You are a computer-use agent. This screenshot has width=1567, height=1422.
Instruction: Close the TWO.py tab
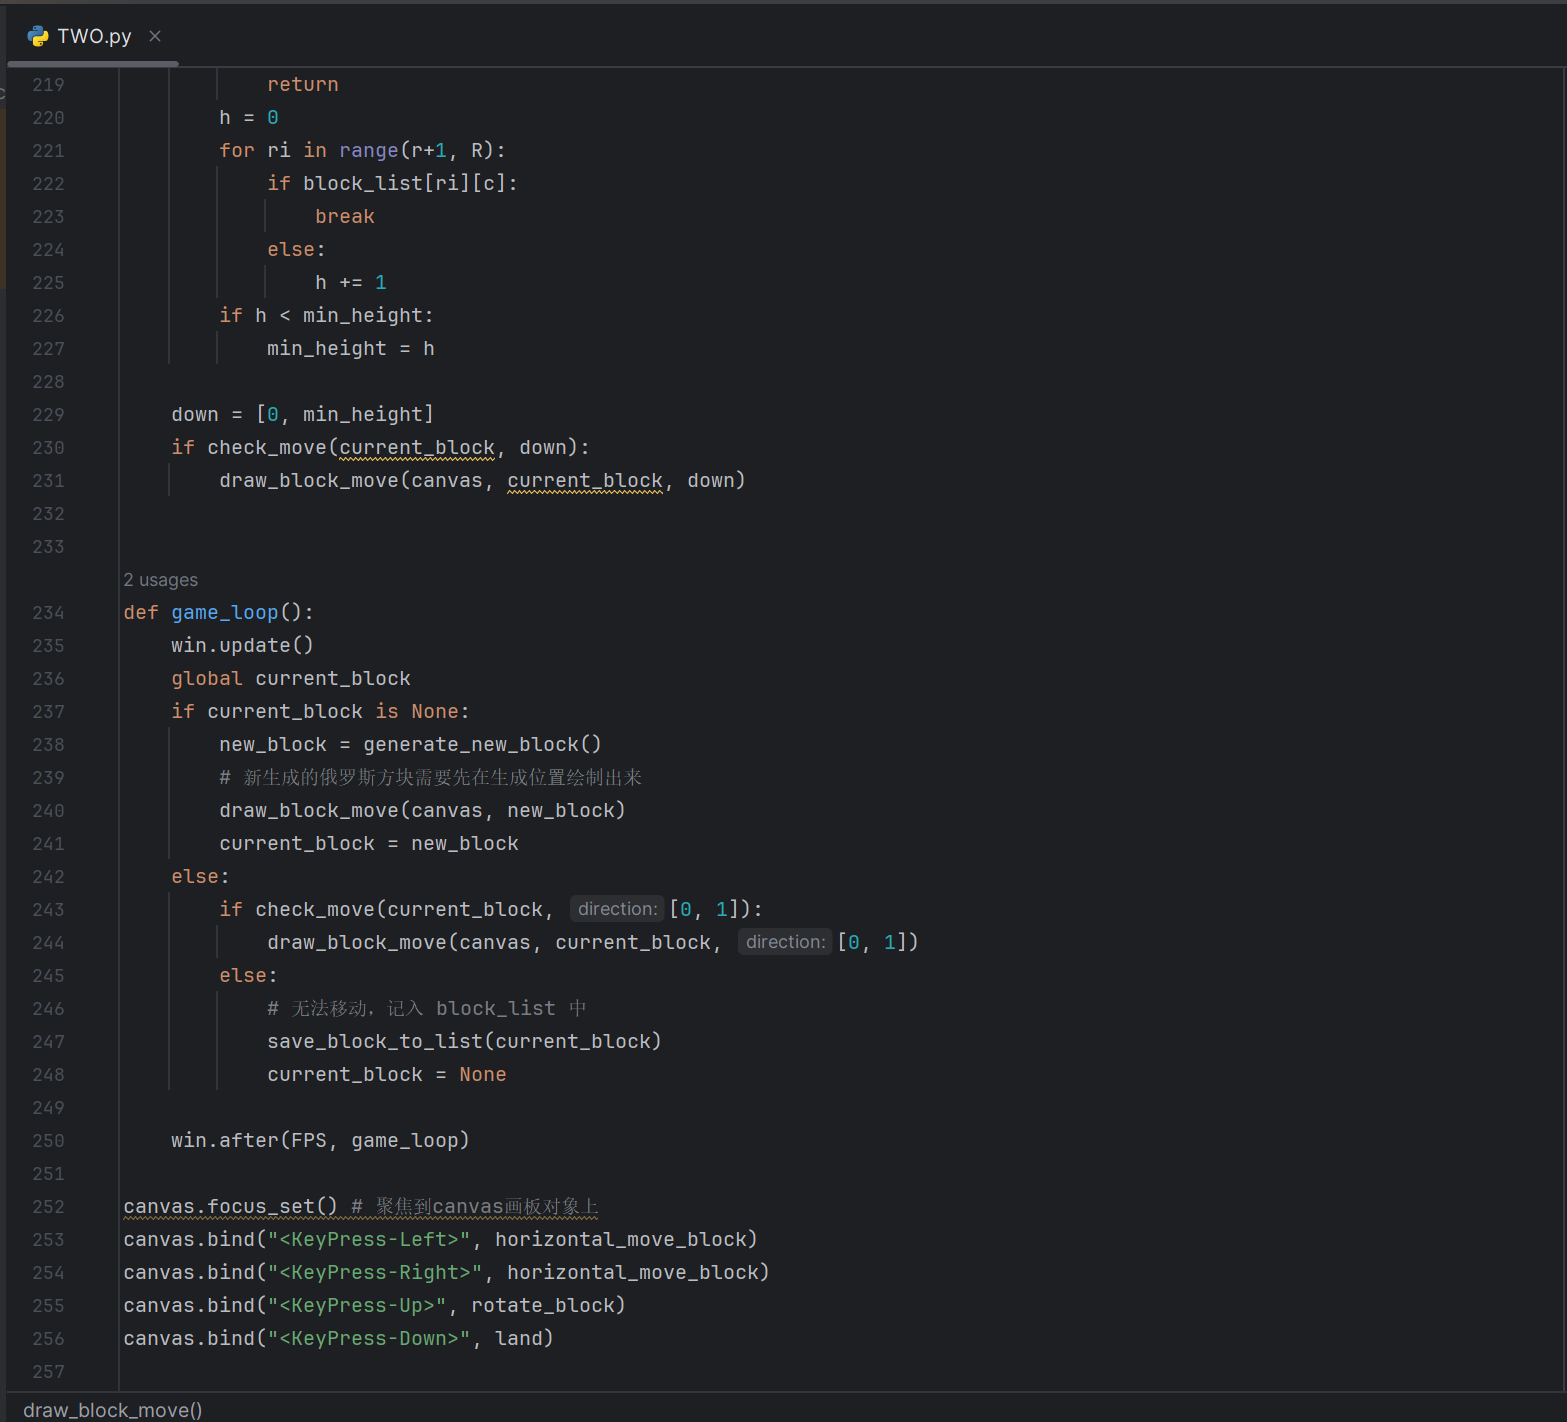[155, 36]
